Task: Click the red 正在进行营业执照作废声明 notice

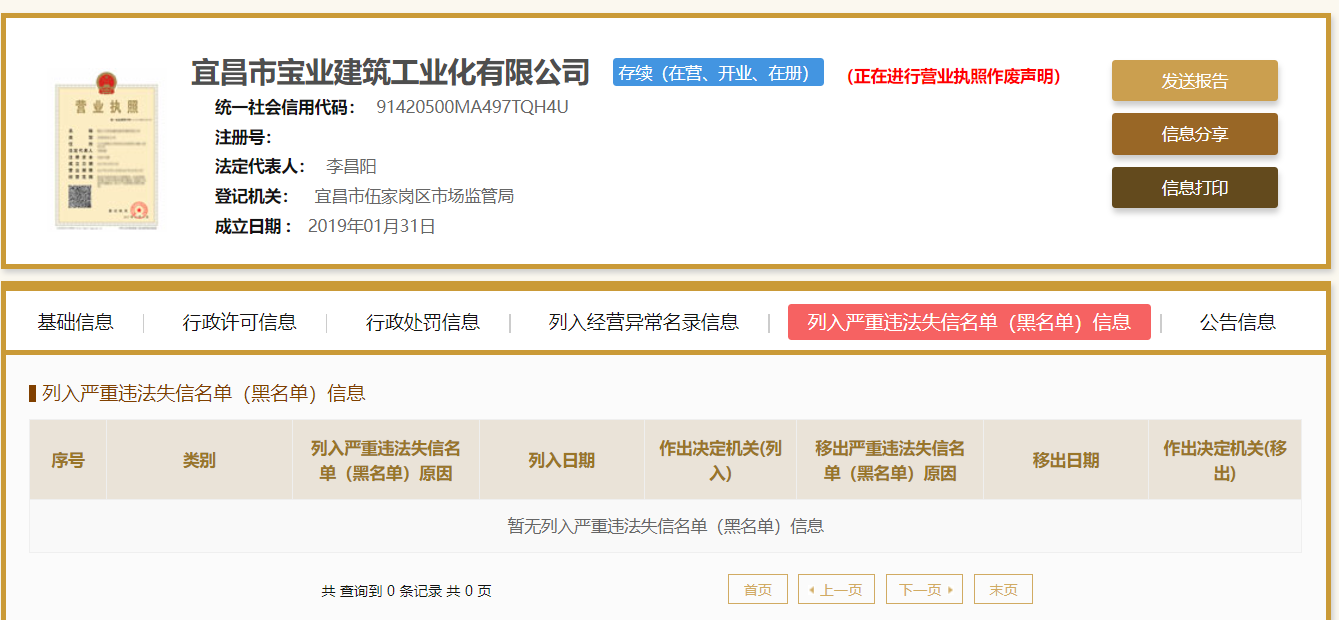Action: (954, 76)
